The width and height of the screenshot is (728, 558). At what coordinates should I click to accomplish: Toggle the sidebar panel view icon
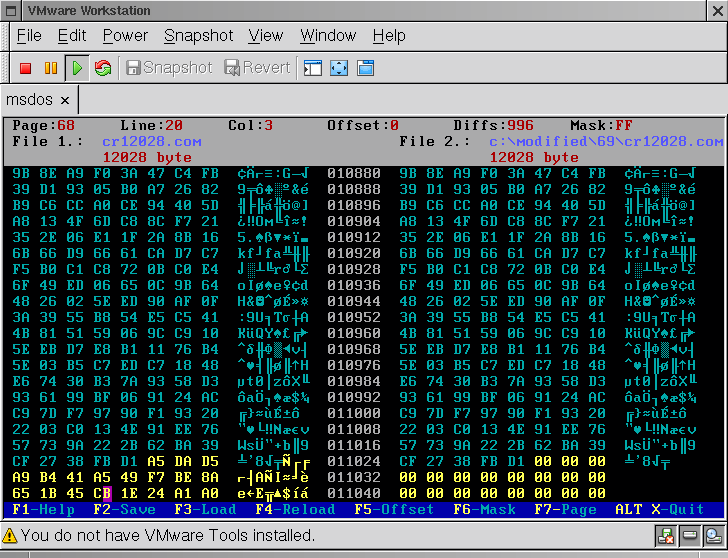pos(313,68)
